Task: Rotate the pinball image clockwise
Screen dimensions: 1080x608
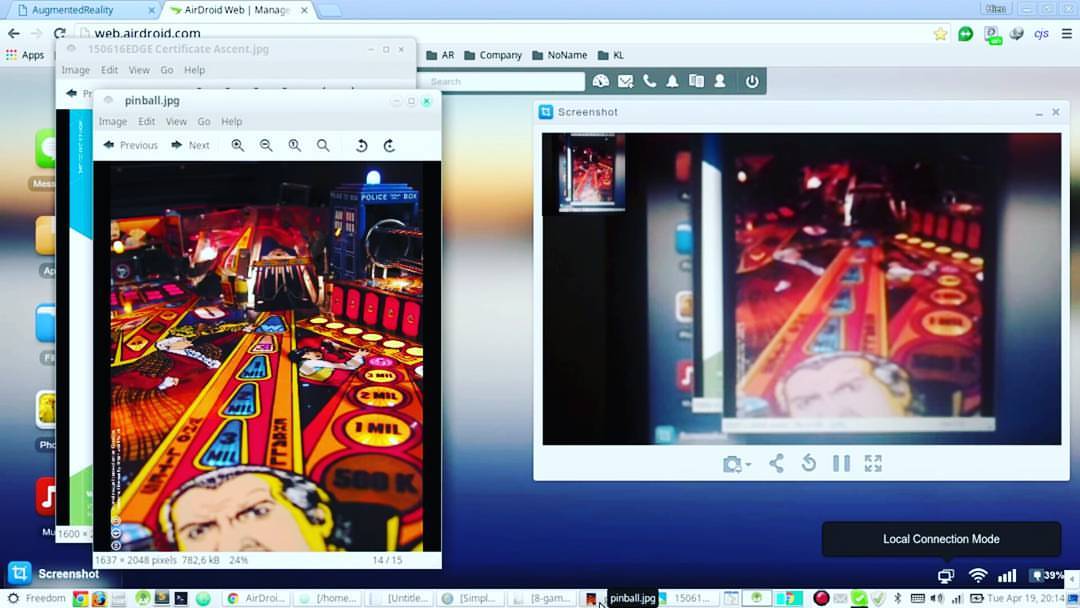Action: [x=389, y=145]
